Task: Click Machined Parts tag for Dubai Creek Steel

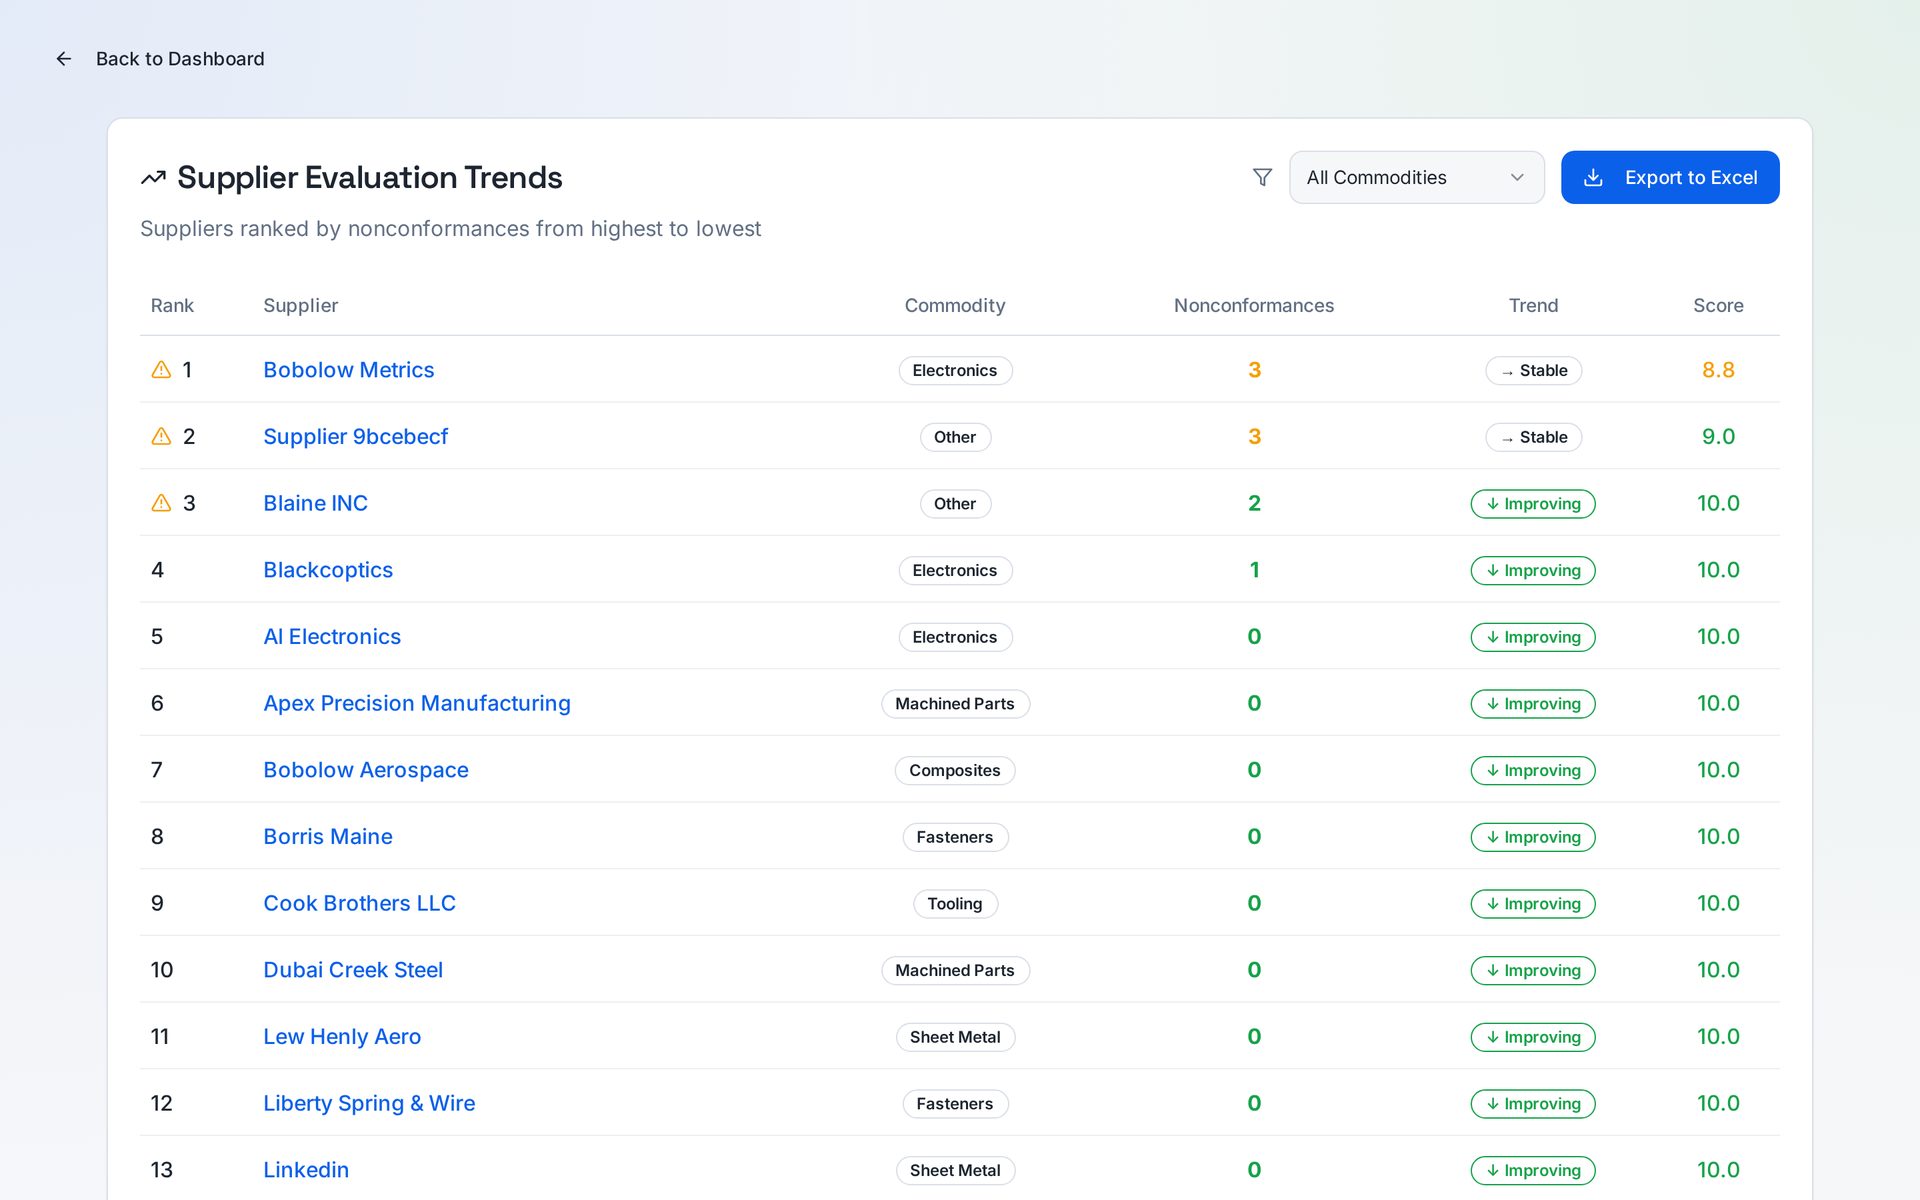Action: pos(955,970)
